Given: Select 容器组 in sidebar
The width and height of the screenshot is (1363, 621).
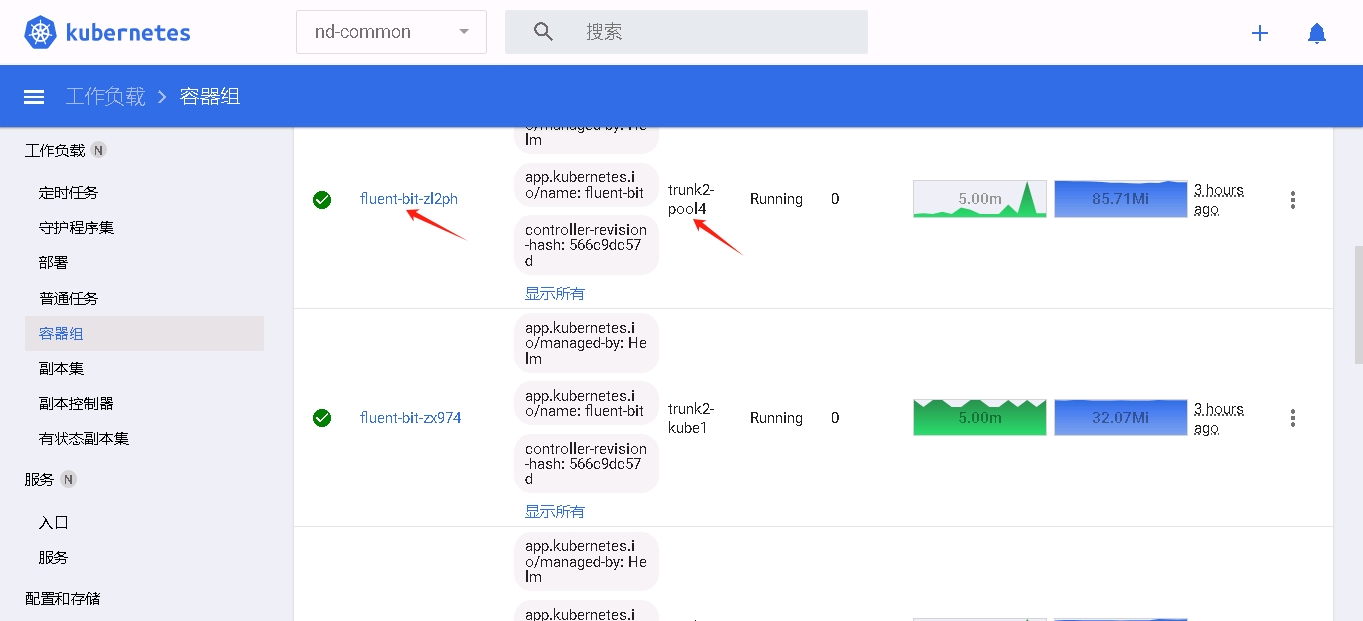Looking at the screenshot, I should 144,334.
